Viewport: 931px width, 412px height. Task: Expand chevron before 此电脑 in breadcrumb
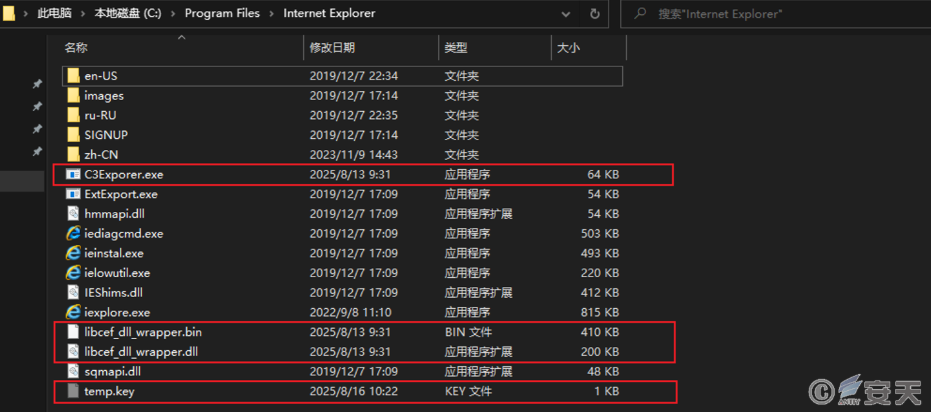click(26, 13)
